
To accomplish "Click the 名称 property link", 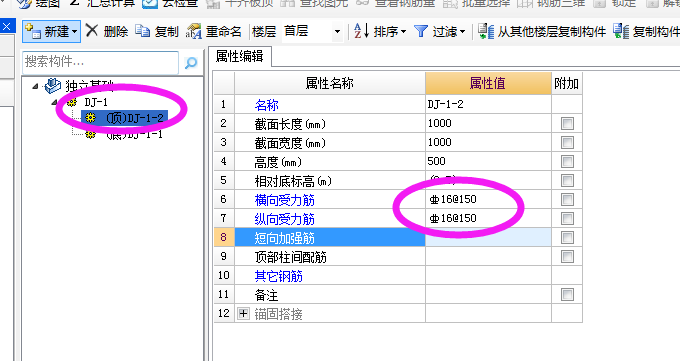I will 266,105.
